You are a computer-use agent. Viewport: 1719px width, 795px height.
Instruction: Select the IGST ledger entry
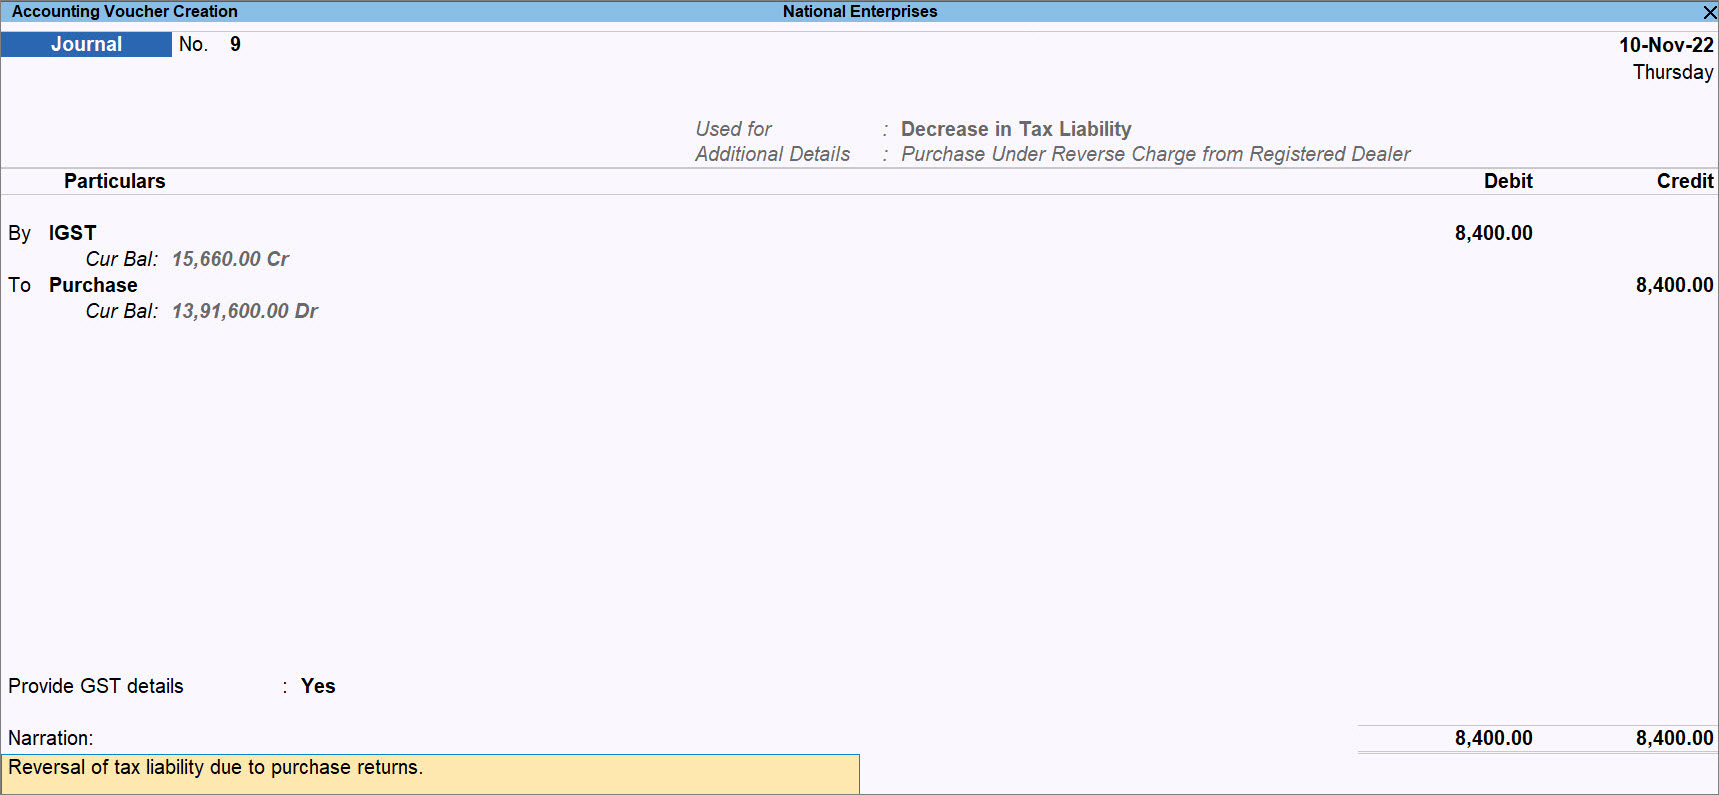72,233
